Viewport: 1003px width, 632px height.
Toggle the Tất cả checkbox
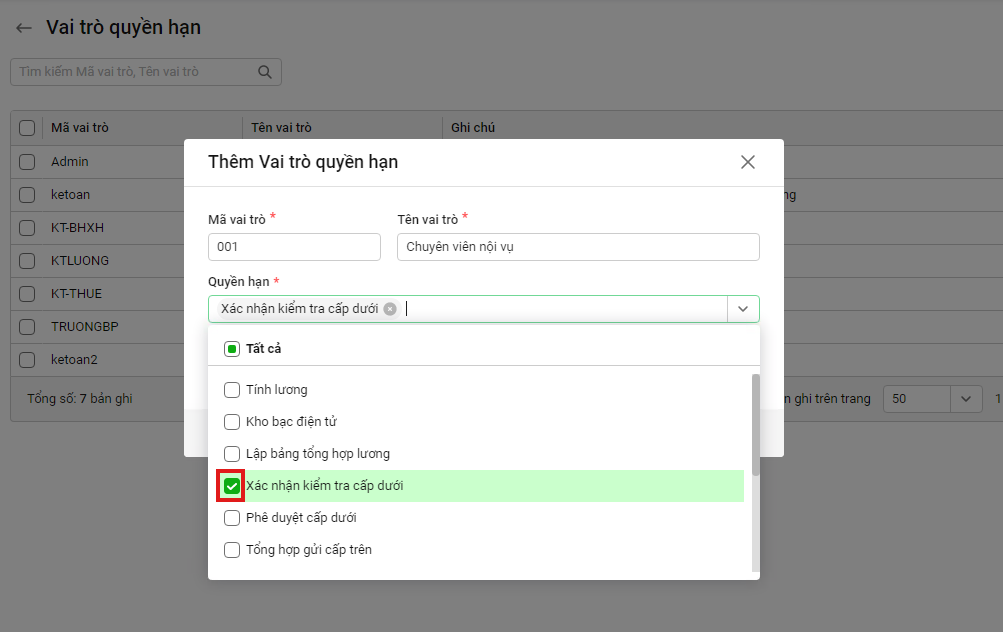pyautogui.click(x=232, y=349)
